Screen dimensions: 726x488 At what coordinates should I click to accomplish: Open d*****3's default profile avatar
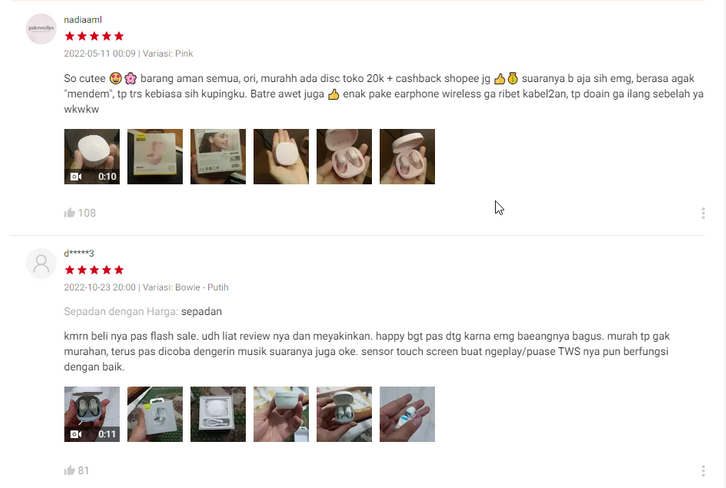pos(41,263)
